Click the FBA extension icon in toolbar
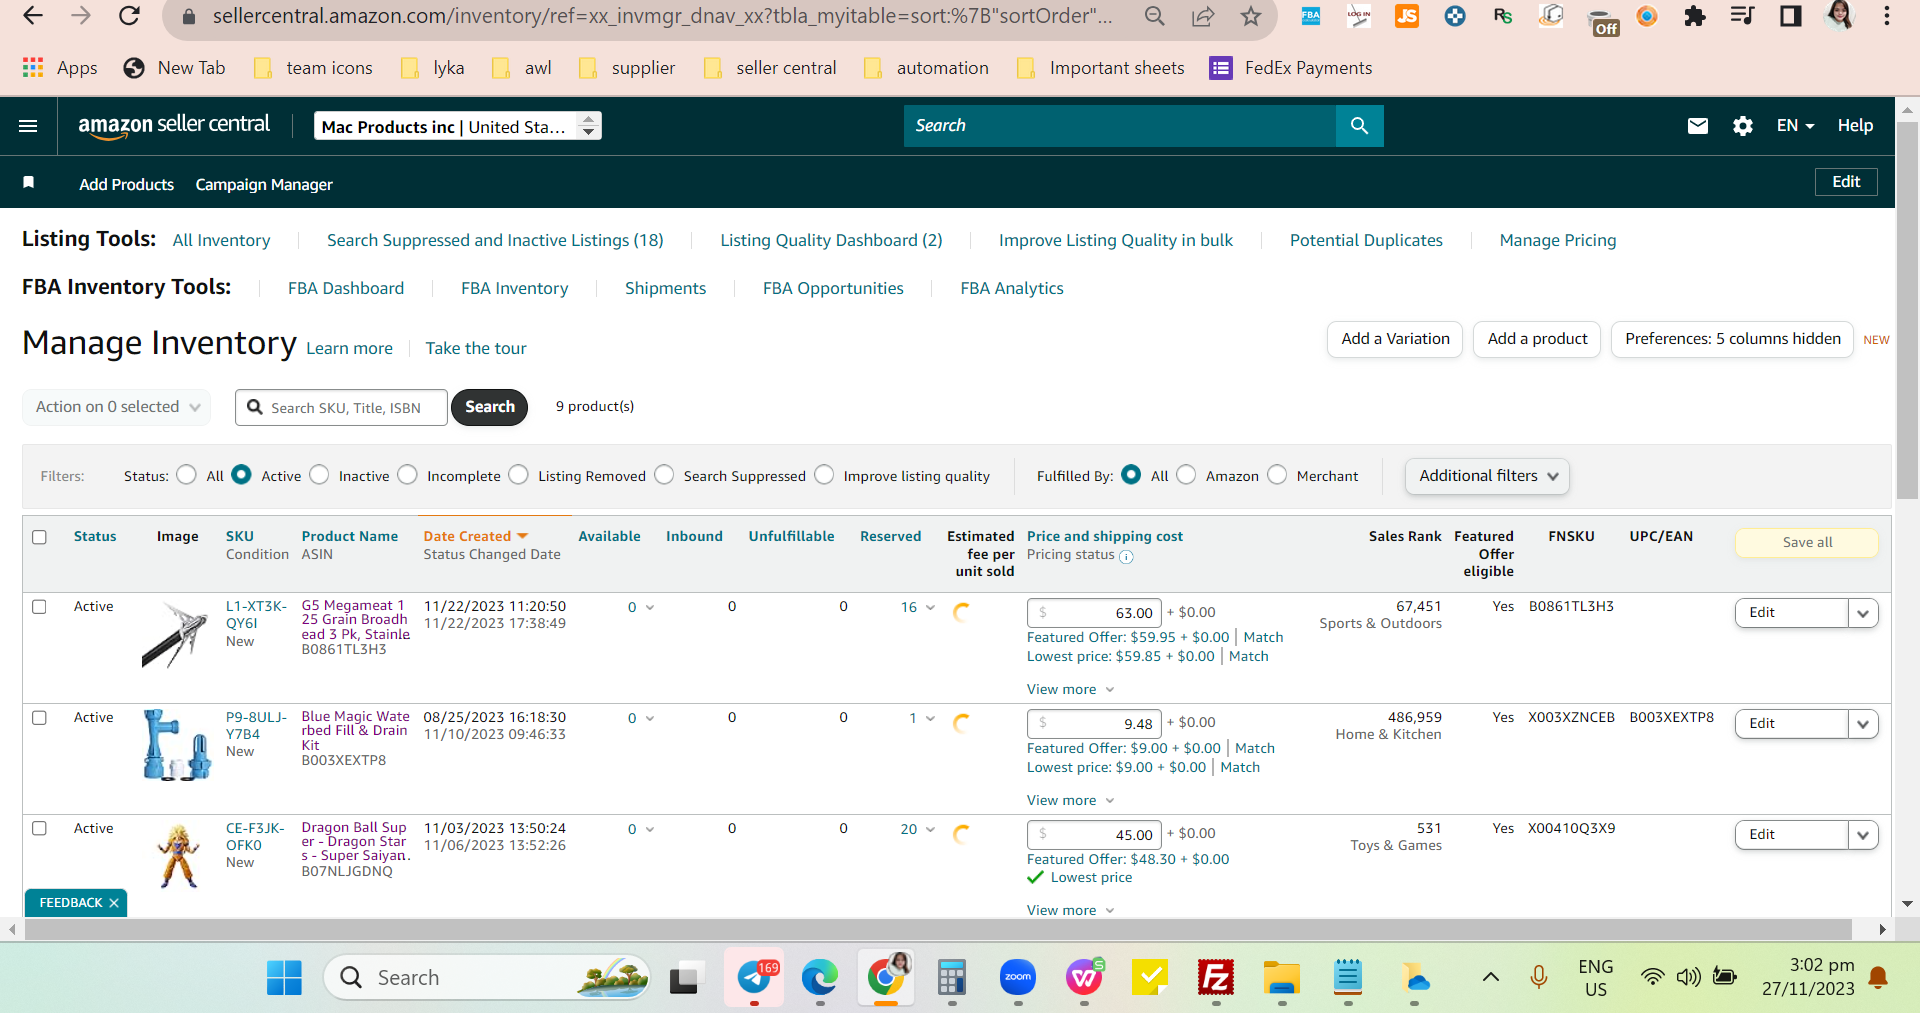 1310,16
